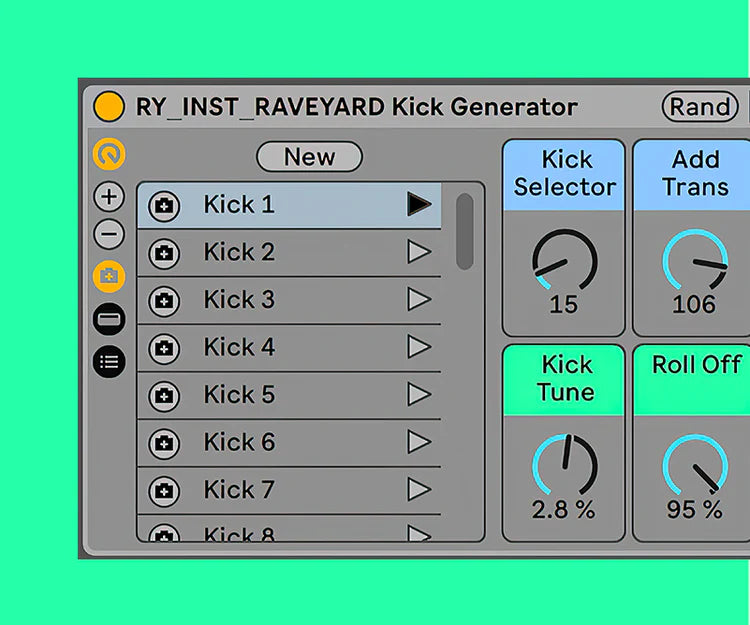Click the snapshot icon on Kick 2 row
Screen dimensions: 750x625
[164, 253]
